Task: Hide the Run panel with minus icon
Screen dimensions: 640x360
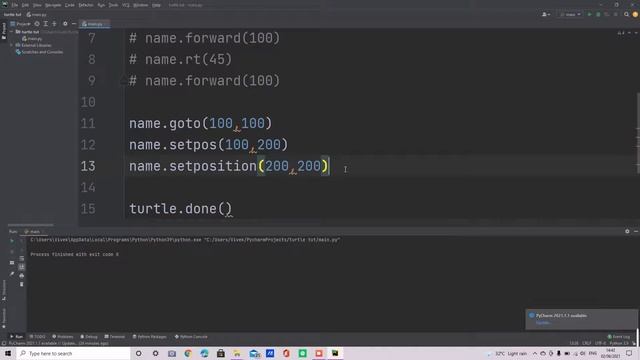Action: click(636, 231)
